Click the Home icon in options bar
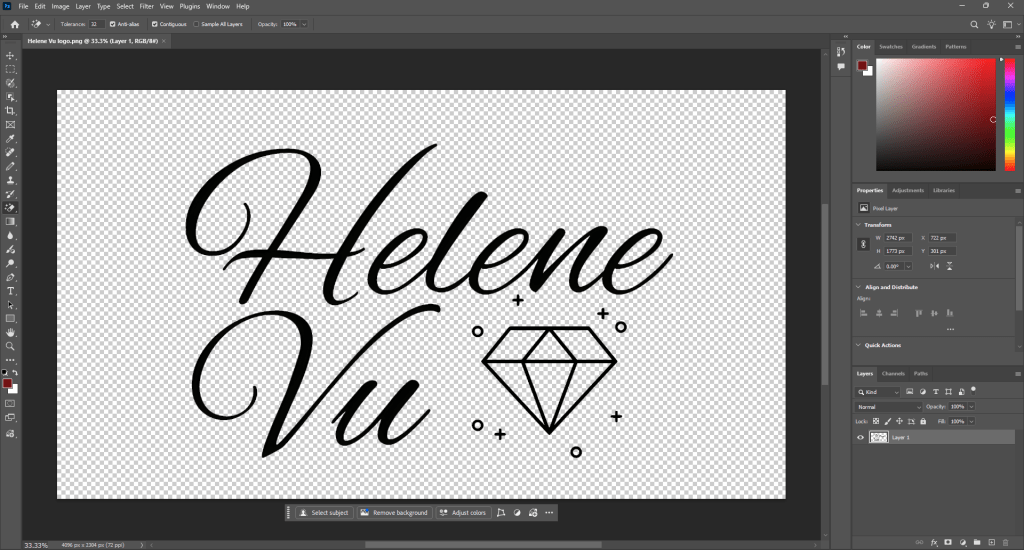This screenshot has height=550, width=1024. click(x=14, y=23)
